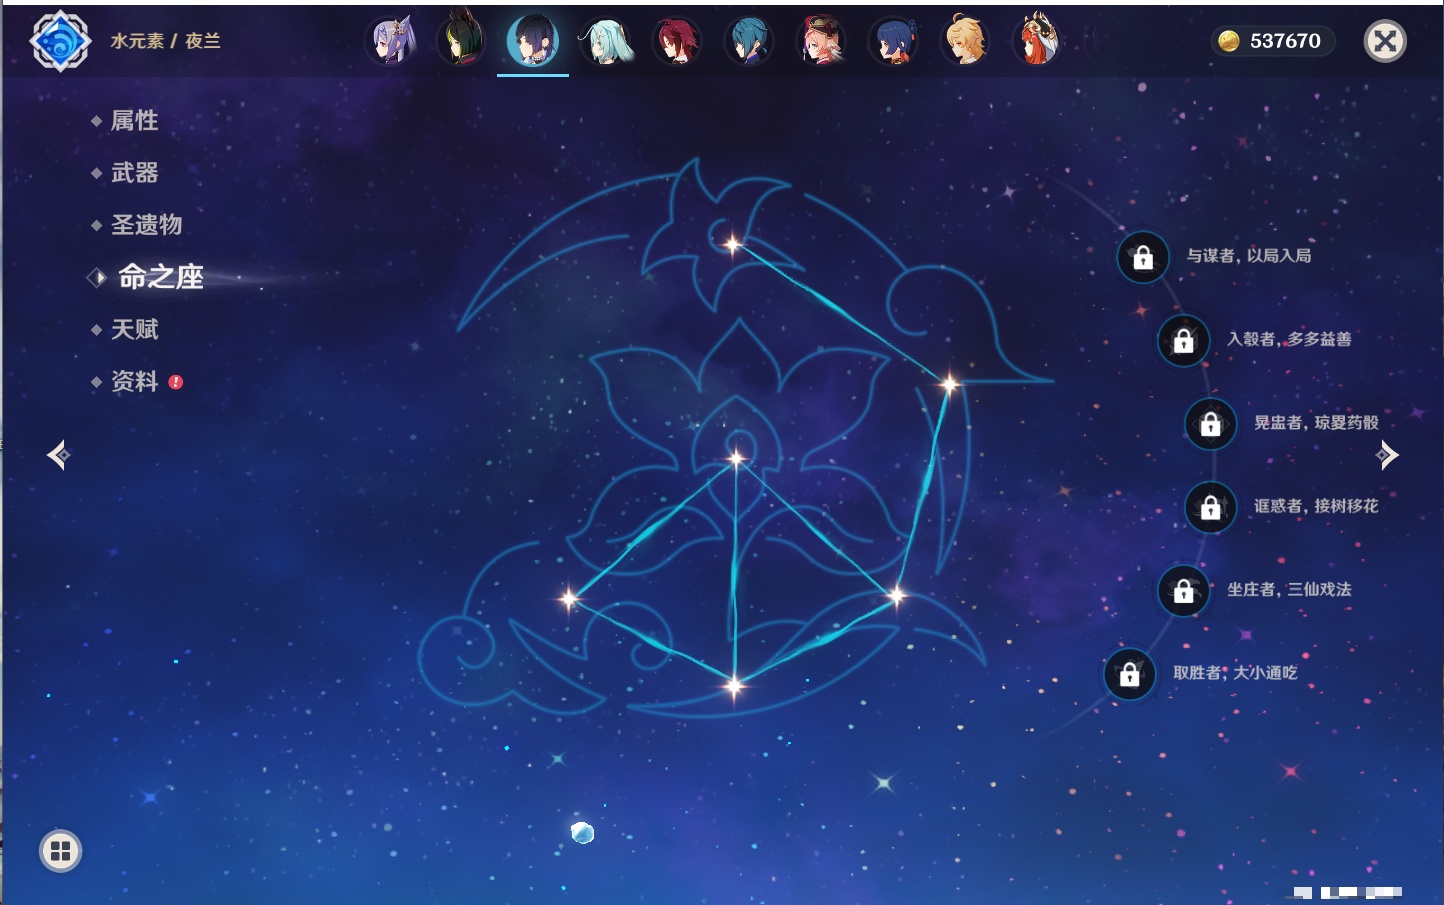This screenshot has width=1444, height=905.
Task: Go to next character with right arrow
Action: click(1386, 455)
